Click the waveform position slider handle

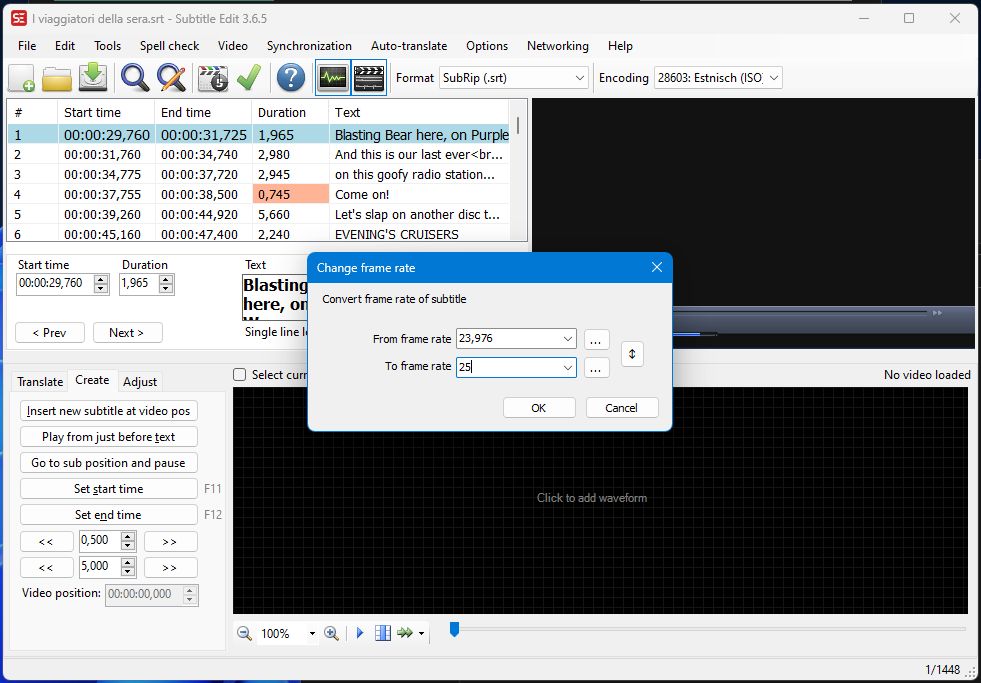[454, 629]
